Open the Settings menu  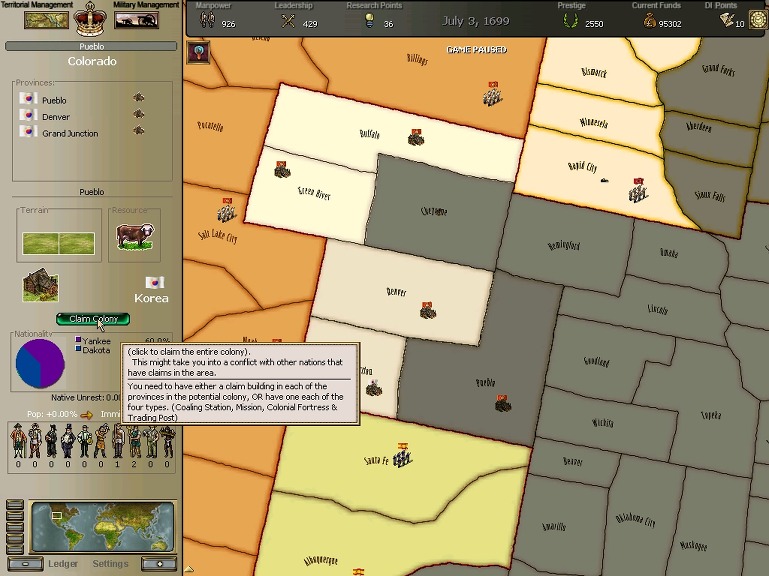pyautogui.click(x=110, y=564)
